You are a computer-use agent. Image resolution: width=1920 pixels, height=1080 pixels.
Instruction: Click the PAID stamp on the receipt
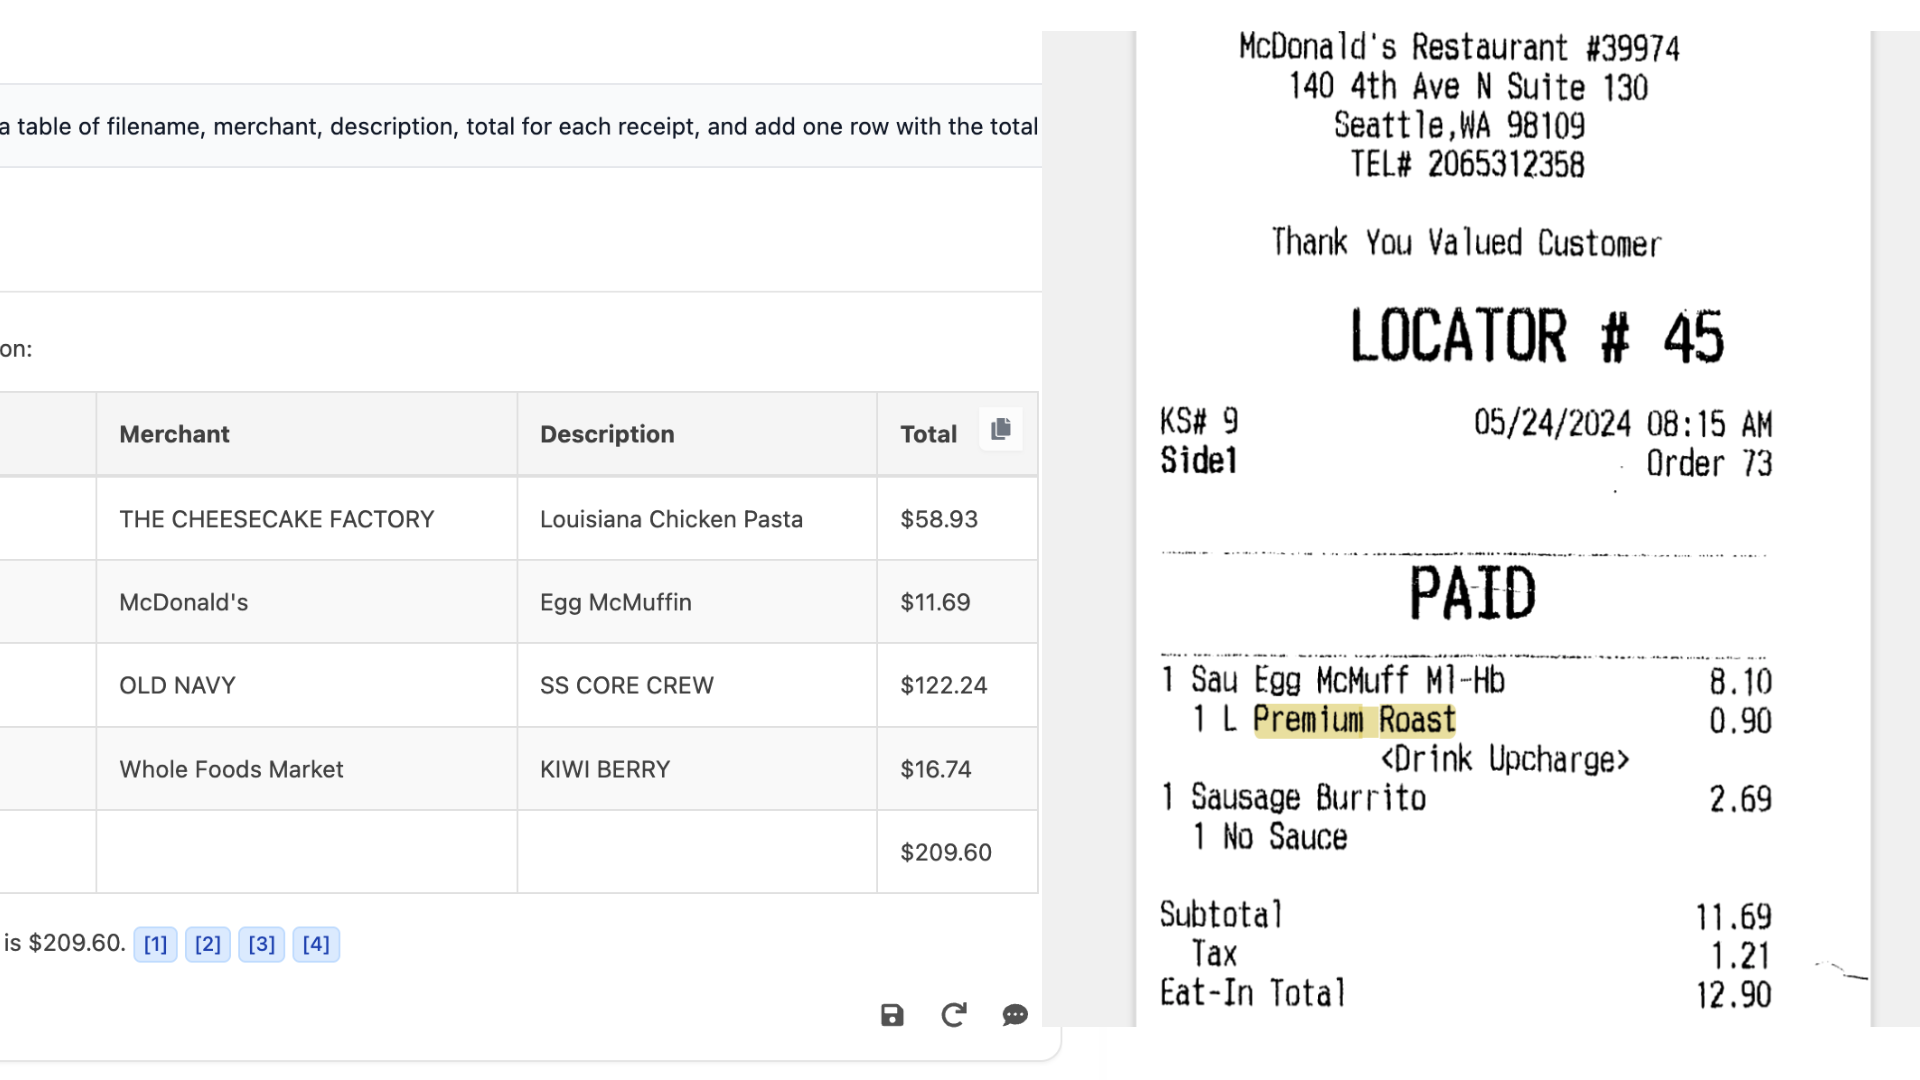point(1472,594)
